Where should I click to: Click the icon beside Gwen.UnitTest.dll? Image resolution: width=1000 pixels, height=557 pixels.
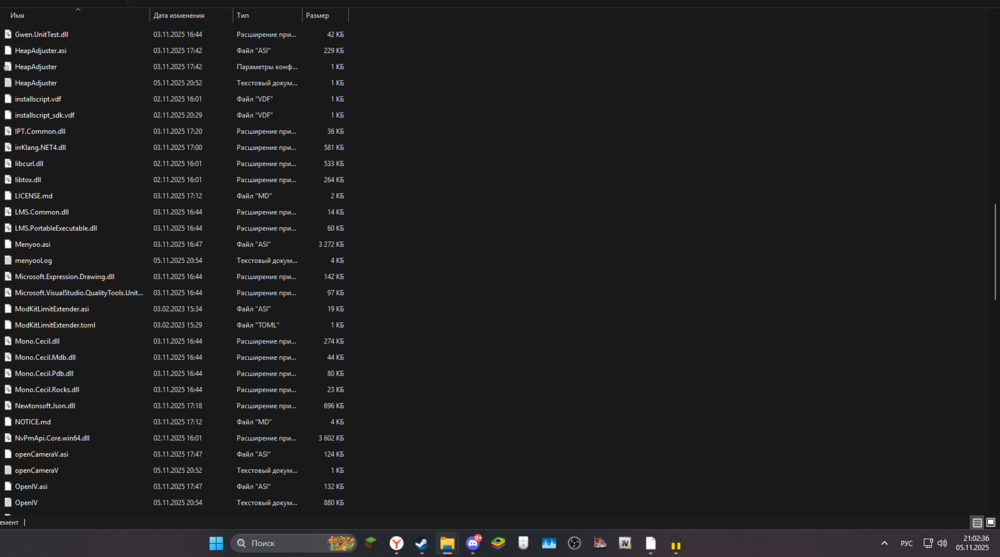(x=8, y=34)
